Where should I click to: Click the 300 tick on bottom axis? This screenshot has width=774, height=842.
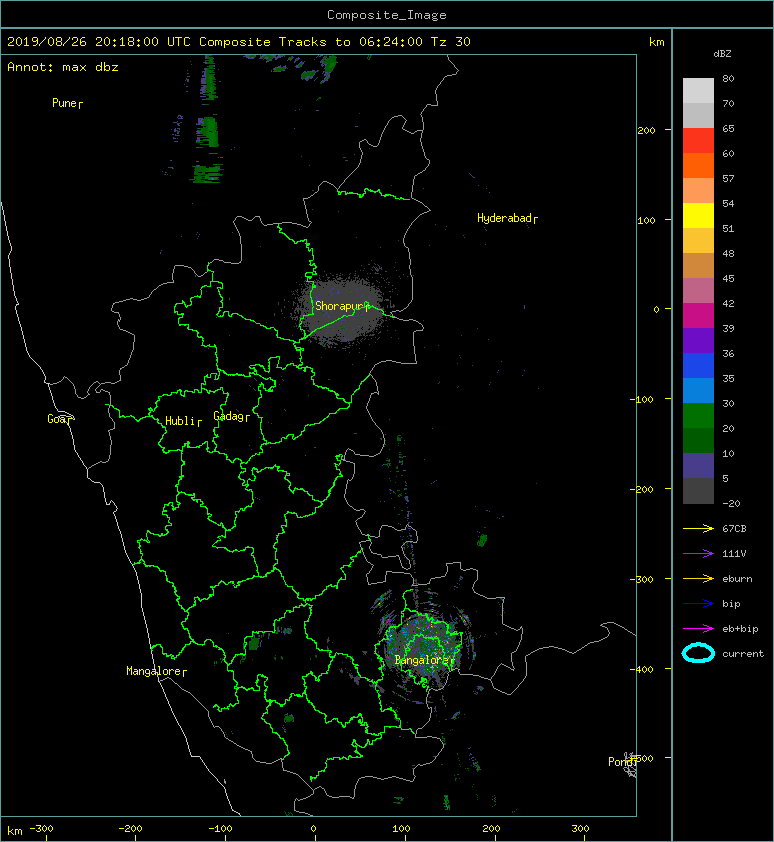580,829
